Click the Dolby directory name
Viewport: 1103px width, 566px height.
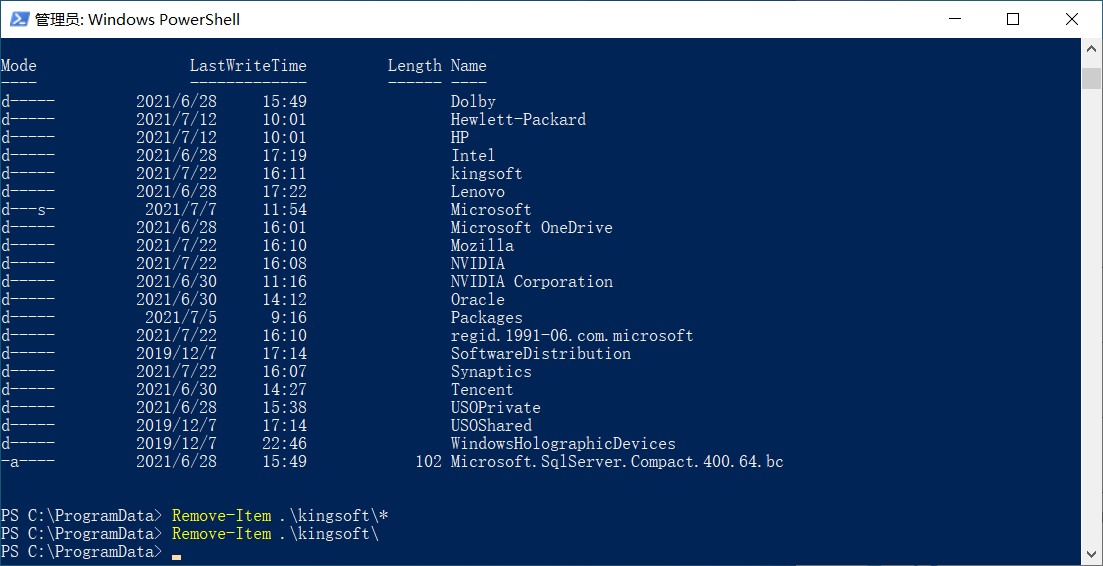pyautogui.click(x=473, y=101)
